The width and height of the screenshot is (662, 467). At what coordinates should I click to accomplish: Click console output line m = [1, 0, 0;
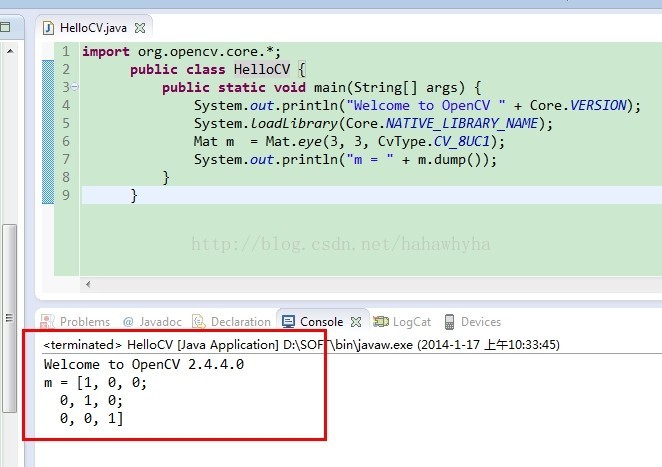[x=95, y=383]
